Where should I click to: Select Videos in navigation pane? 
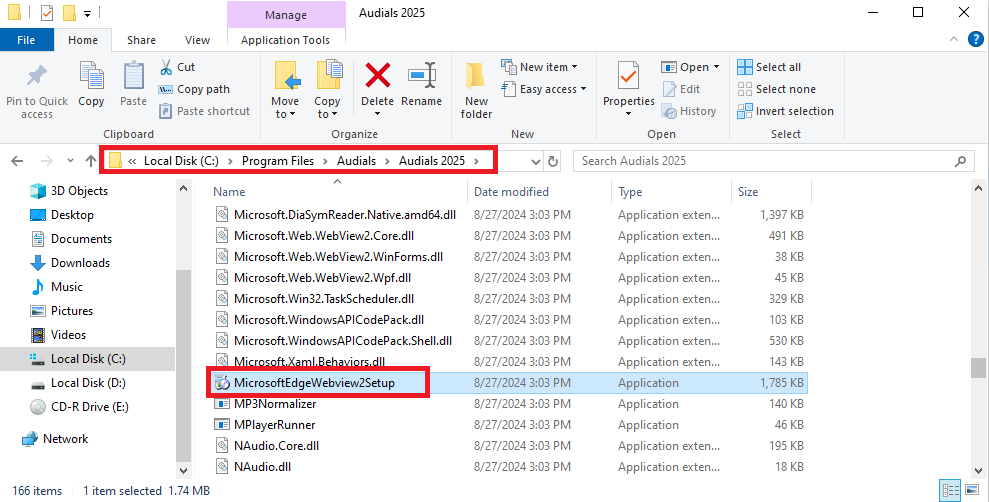click(58, 334)
